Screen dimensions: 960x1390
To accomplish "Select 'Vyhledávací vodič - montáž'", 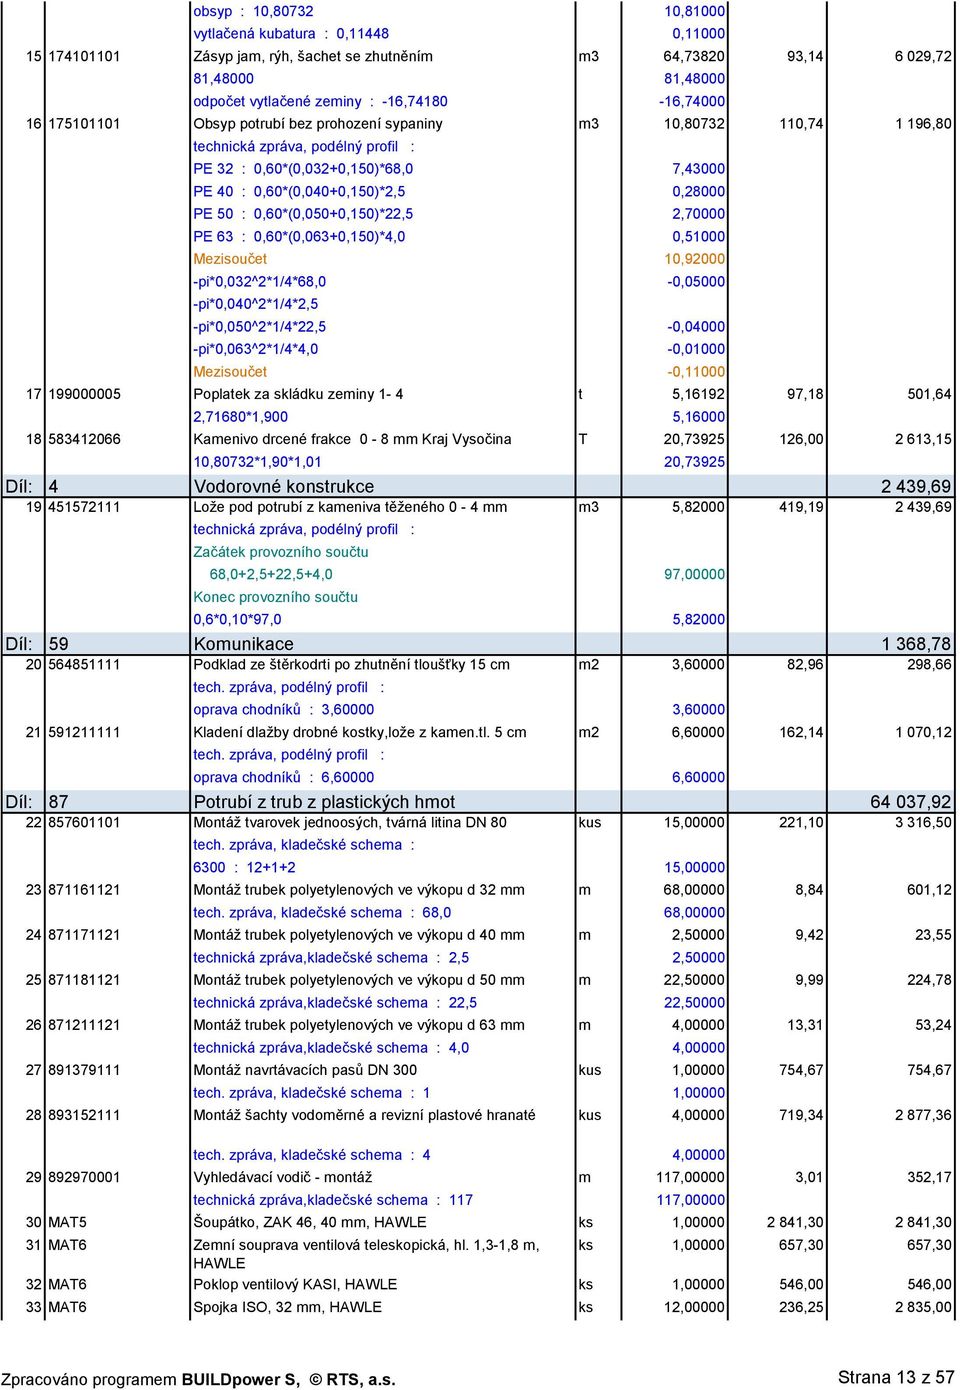I will (x=282, y=1178).
